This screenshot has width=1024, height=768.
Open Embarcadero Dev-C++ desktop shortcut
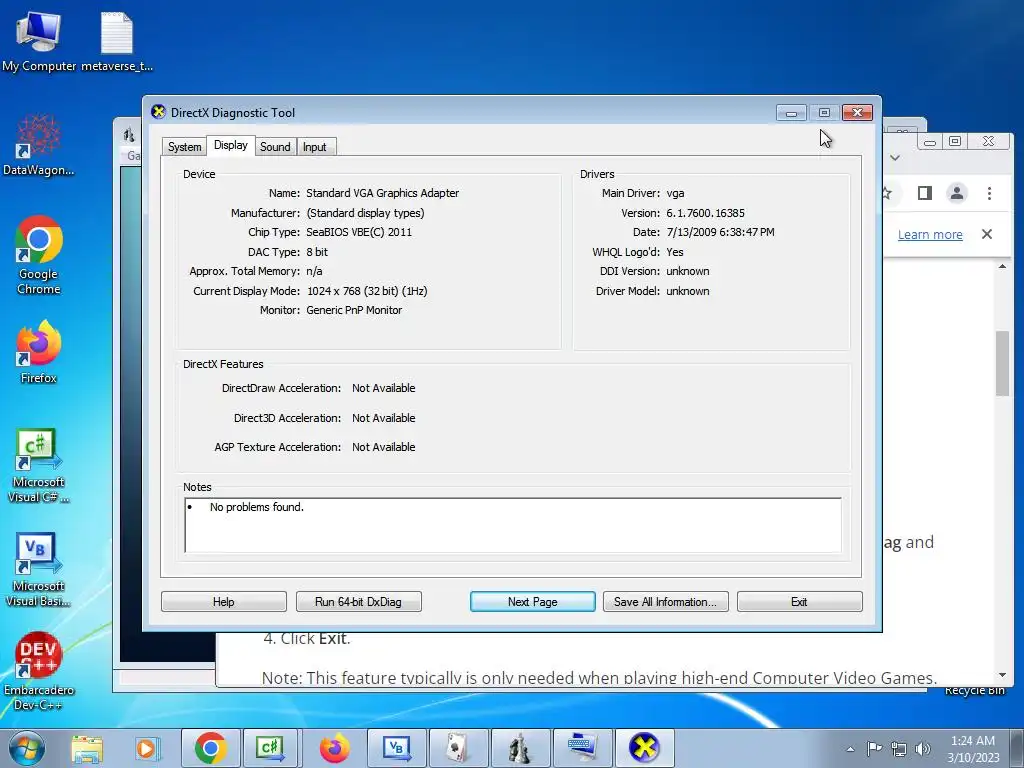(x=39, y=671)
